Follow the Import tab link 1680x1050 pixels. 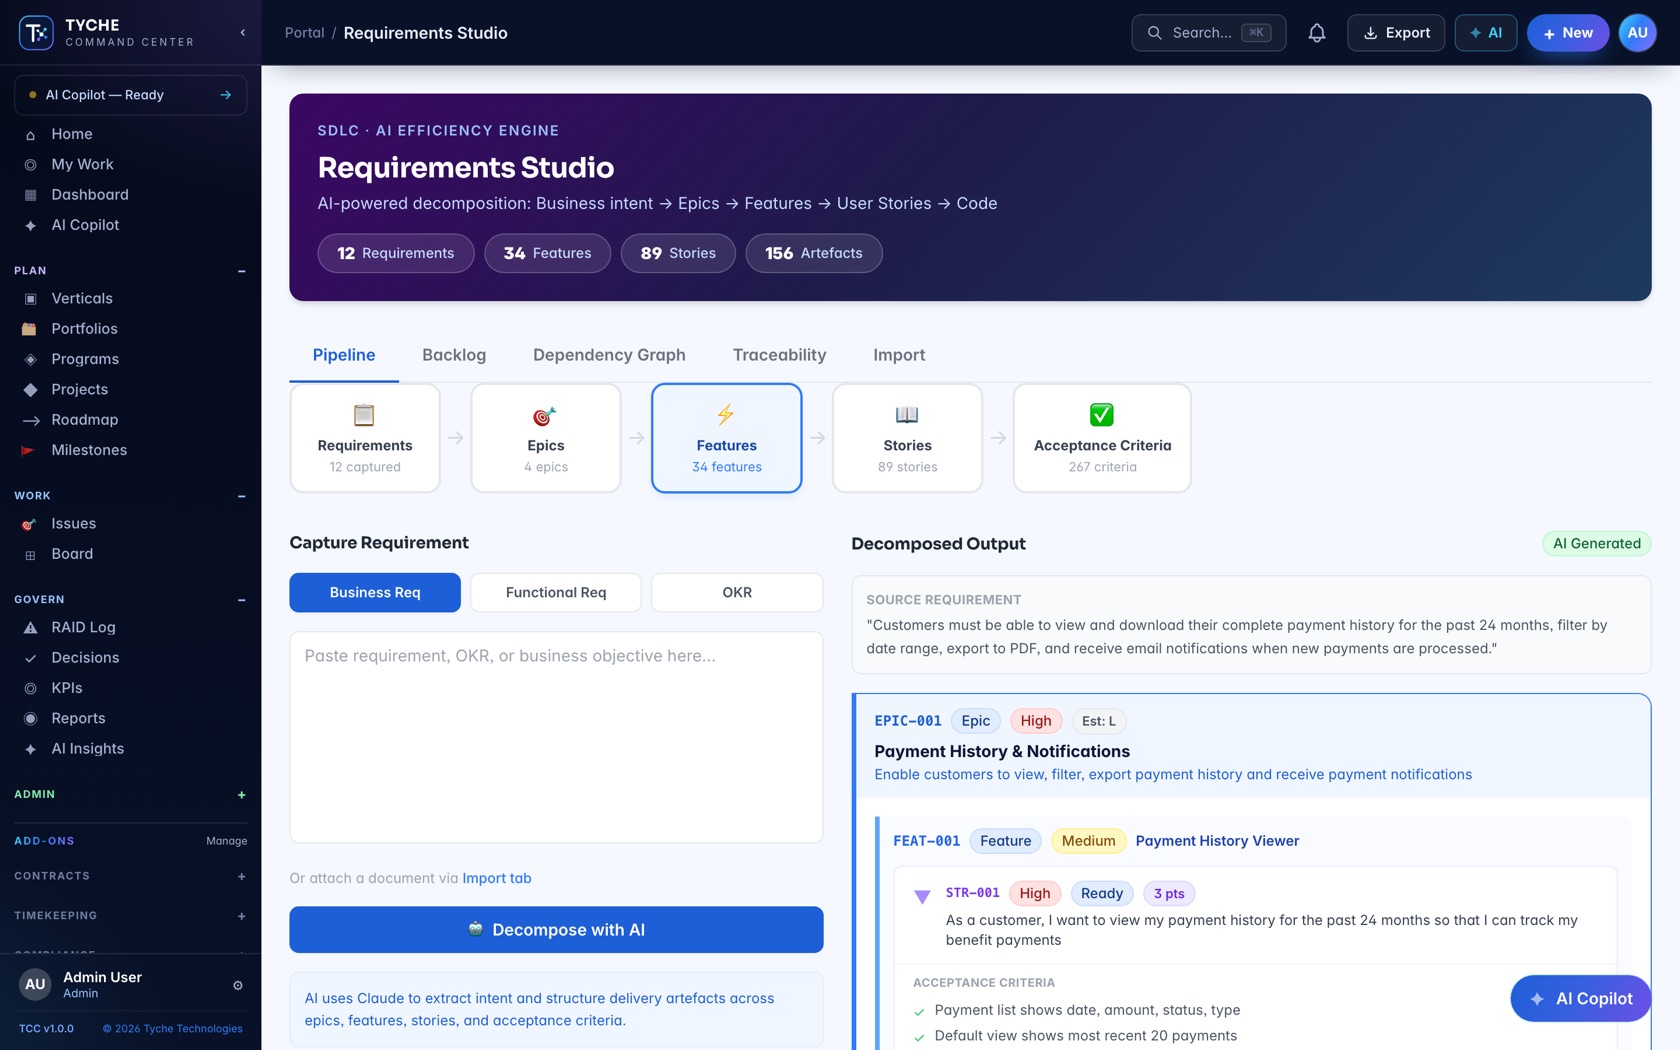(497, 878)
